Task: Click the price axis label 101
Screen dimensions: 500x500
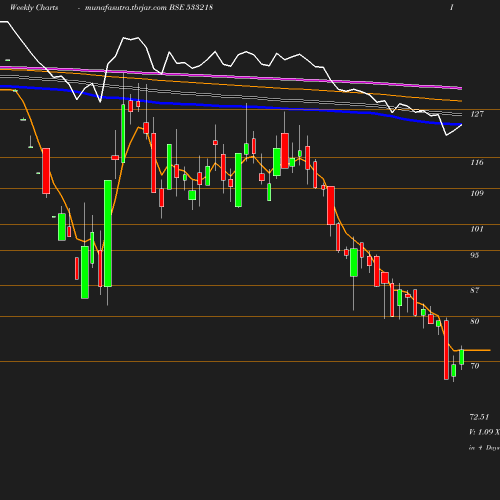Action: coord(477,229)
